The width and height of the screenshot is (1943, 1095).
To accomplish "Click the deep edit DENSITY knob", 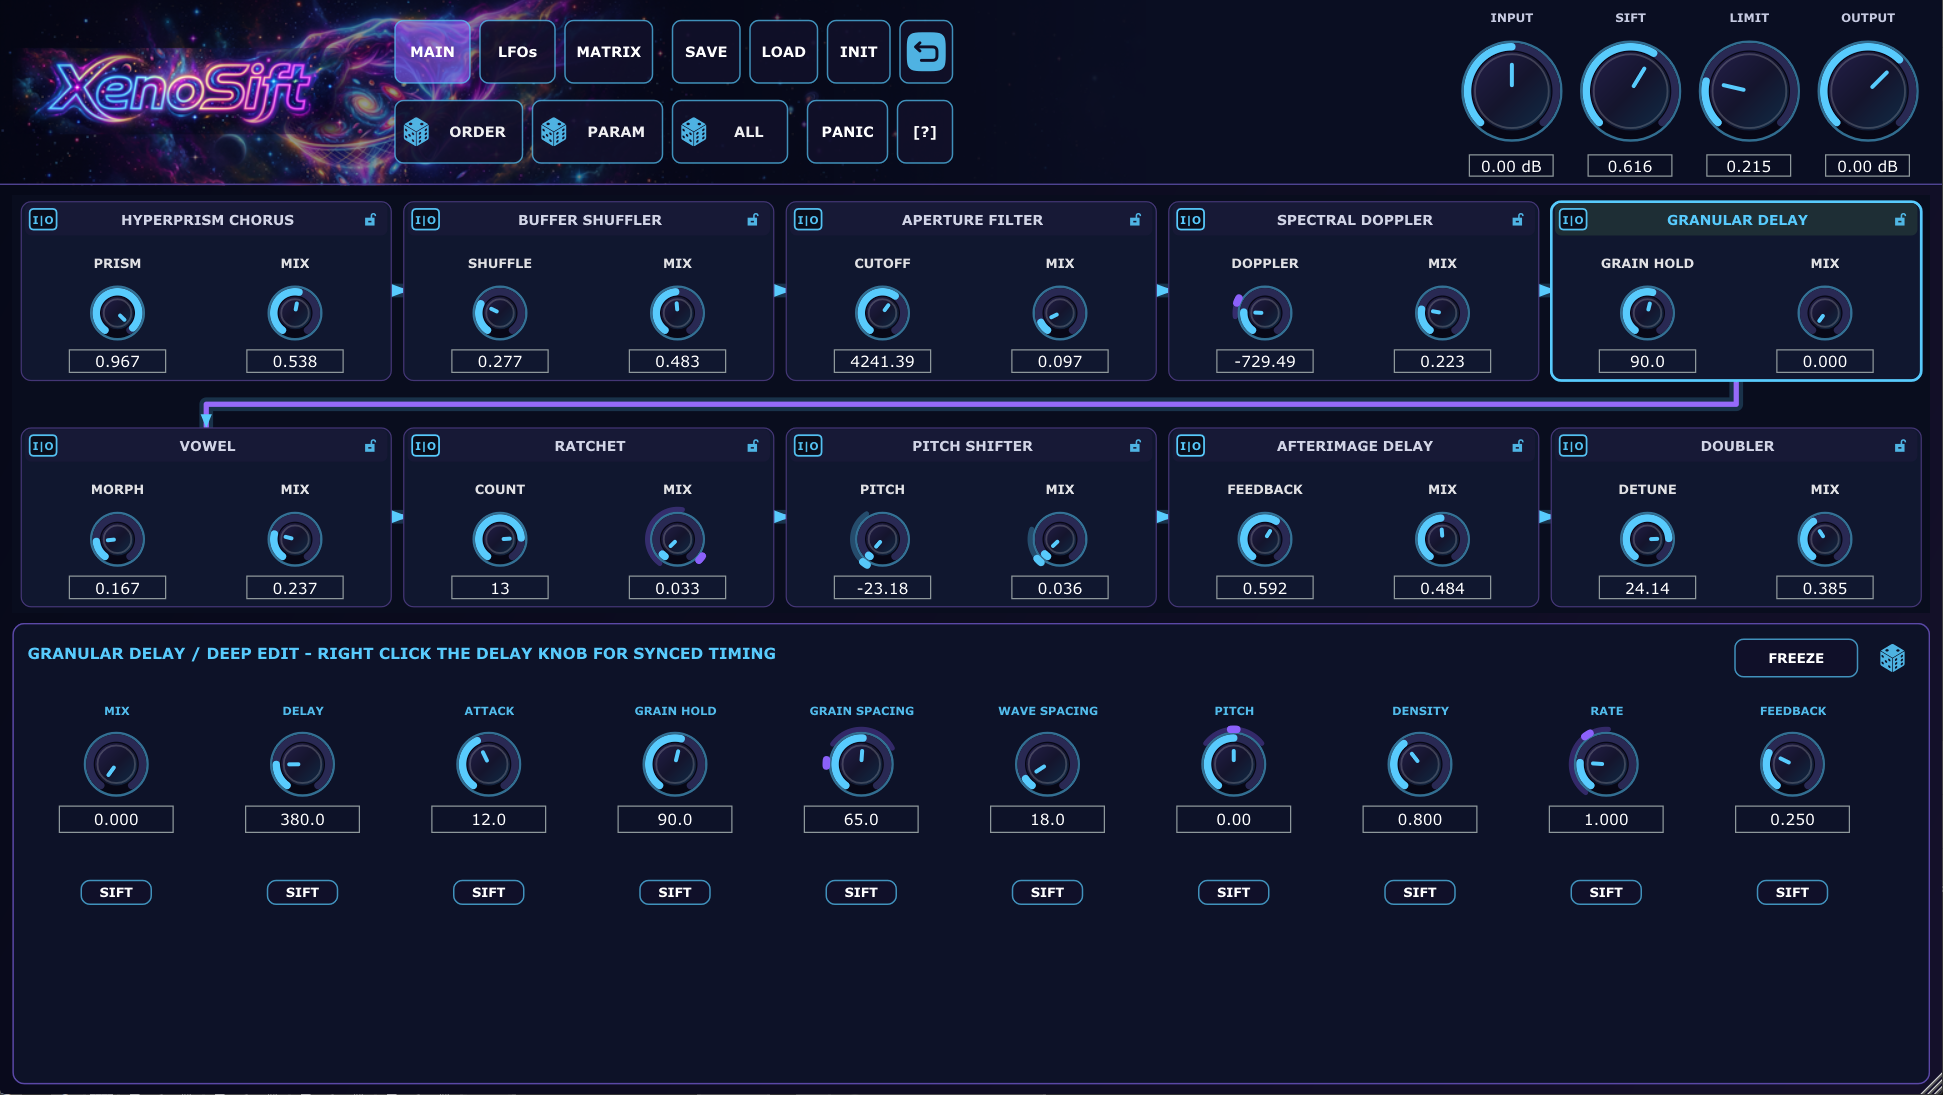I will coord(1420,765).
